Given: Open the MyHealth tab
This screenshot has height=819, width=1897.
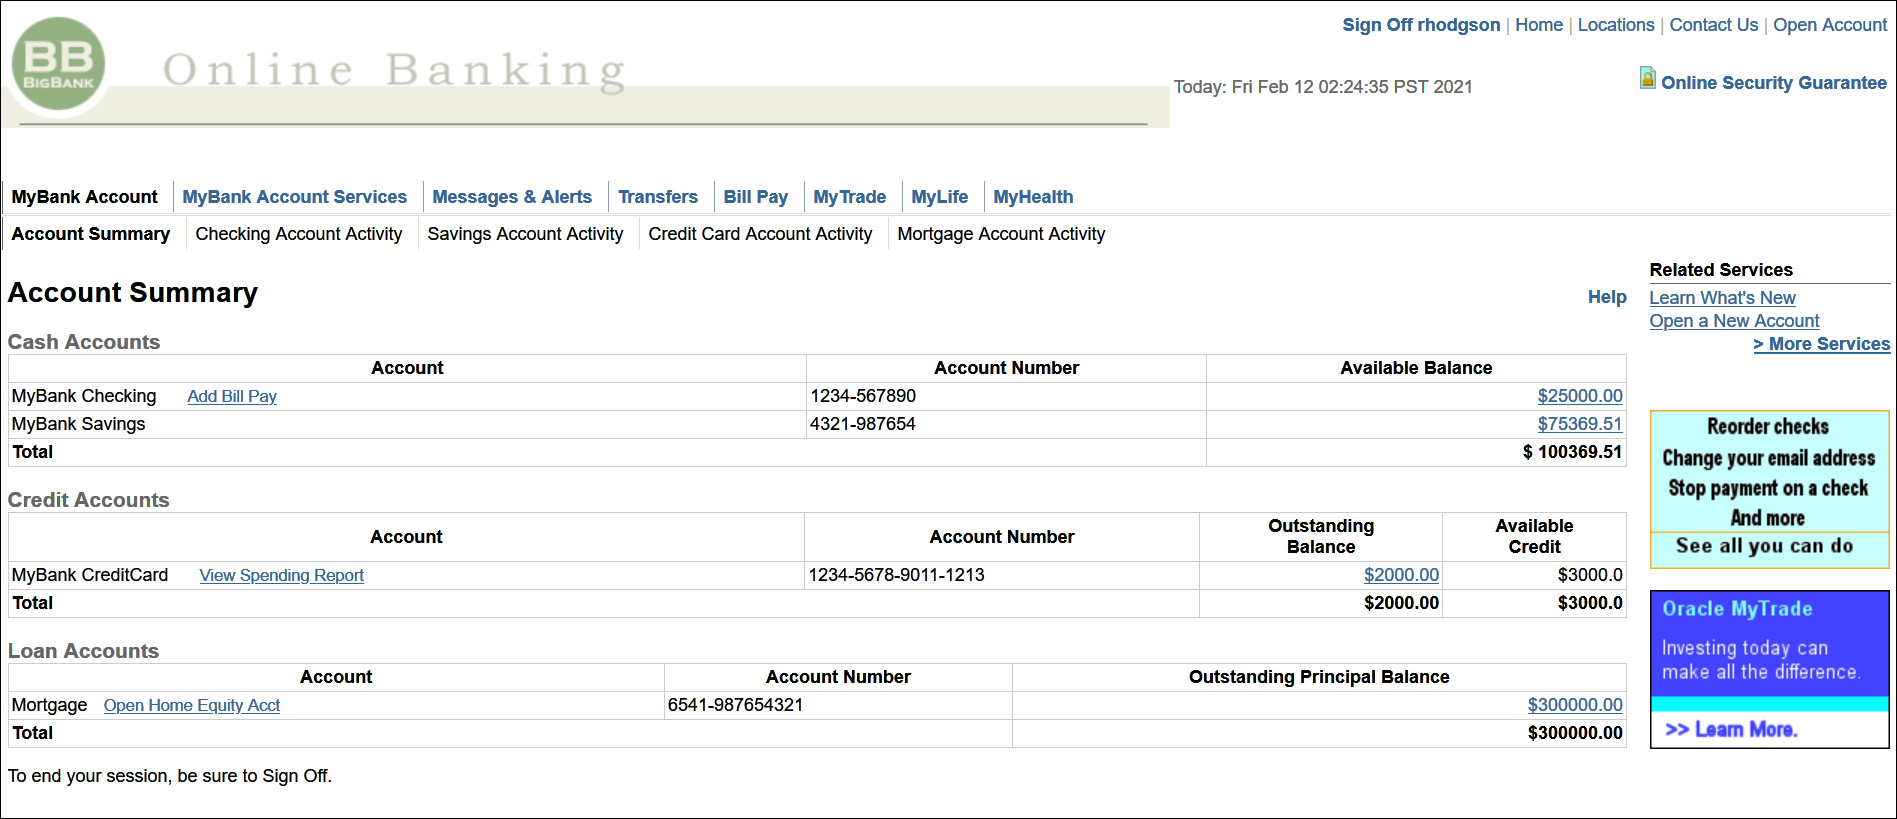Looking at the screenshot, I should pyautogui.click(x=1032, y=197).
